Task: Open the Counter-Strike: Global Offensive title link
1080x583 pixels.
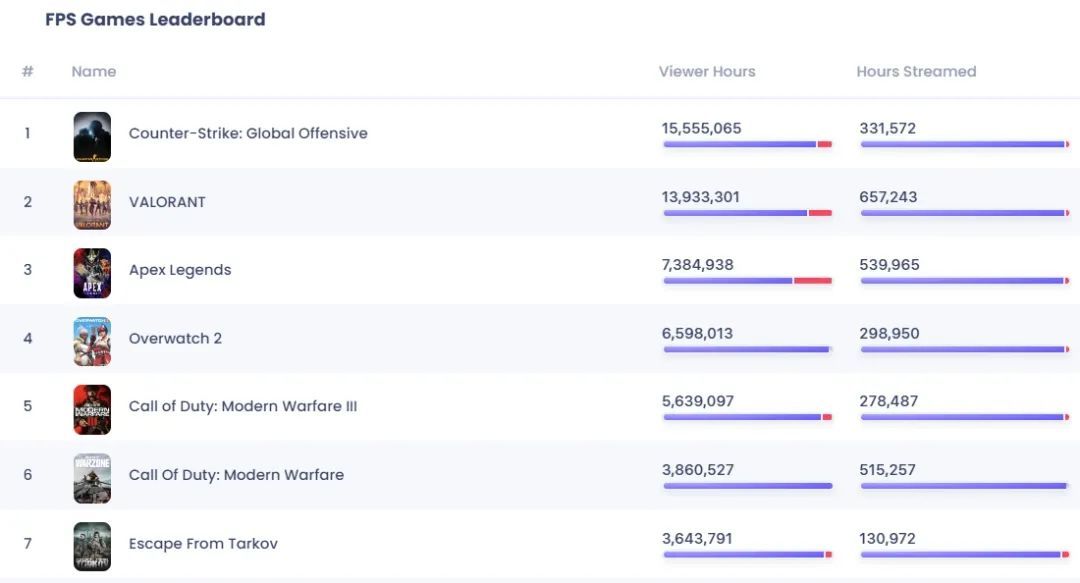Action: (x=248, y=133)
